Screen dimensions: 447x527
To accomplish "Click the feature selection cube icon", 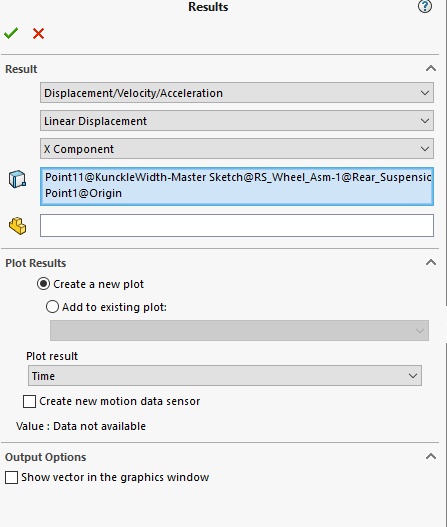I will pos(17,178).
